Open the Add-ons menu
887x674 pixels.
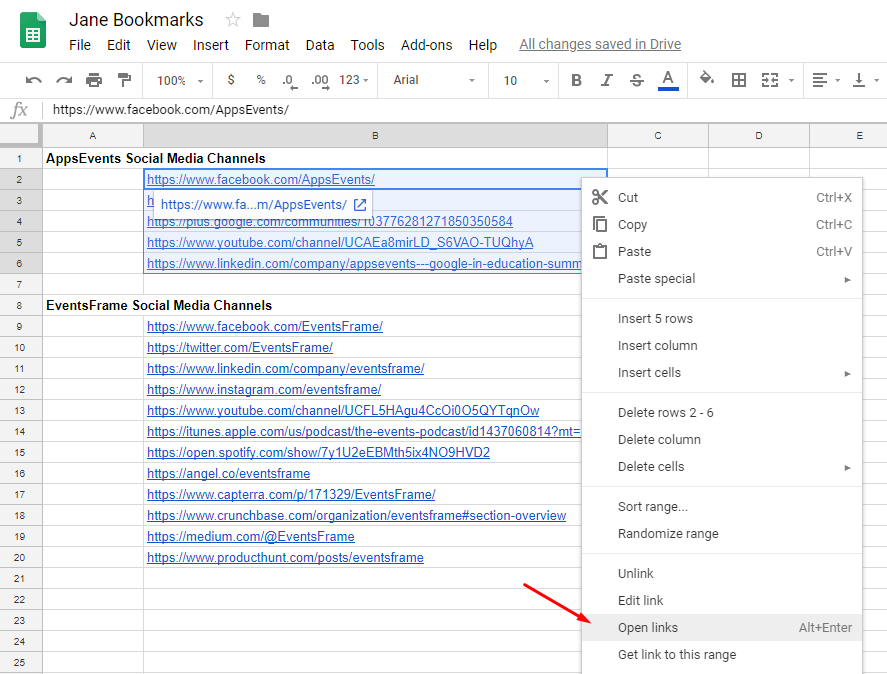pyautogui.click(x=427, y=45)
